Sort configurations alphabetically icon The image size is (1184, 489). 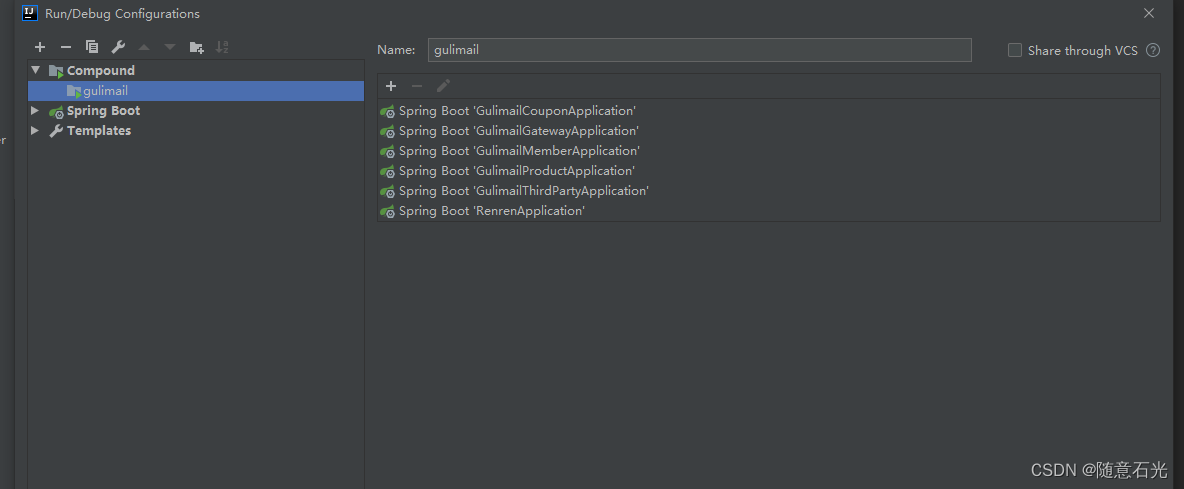(222, 48)
